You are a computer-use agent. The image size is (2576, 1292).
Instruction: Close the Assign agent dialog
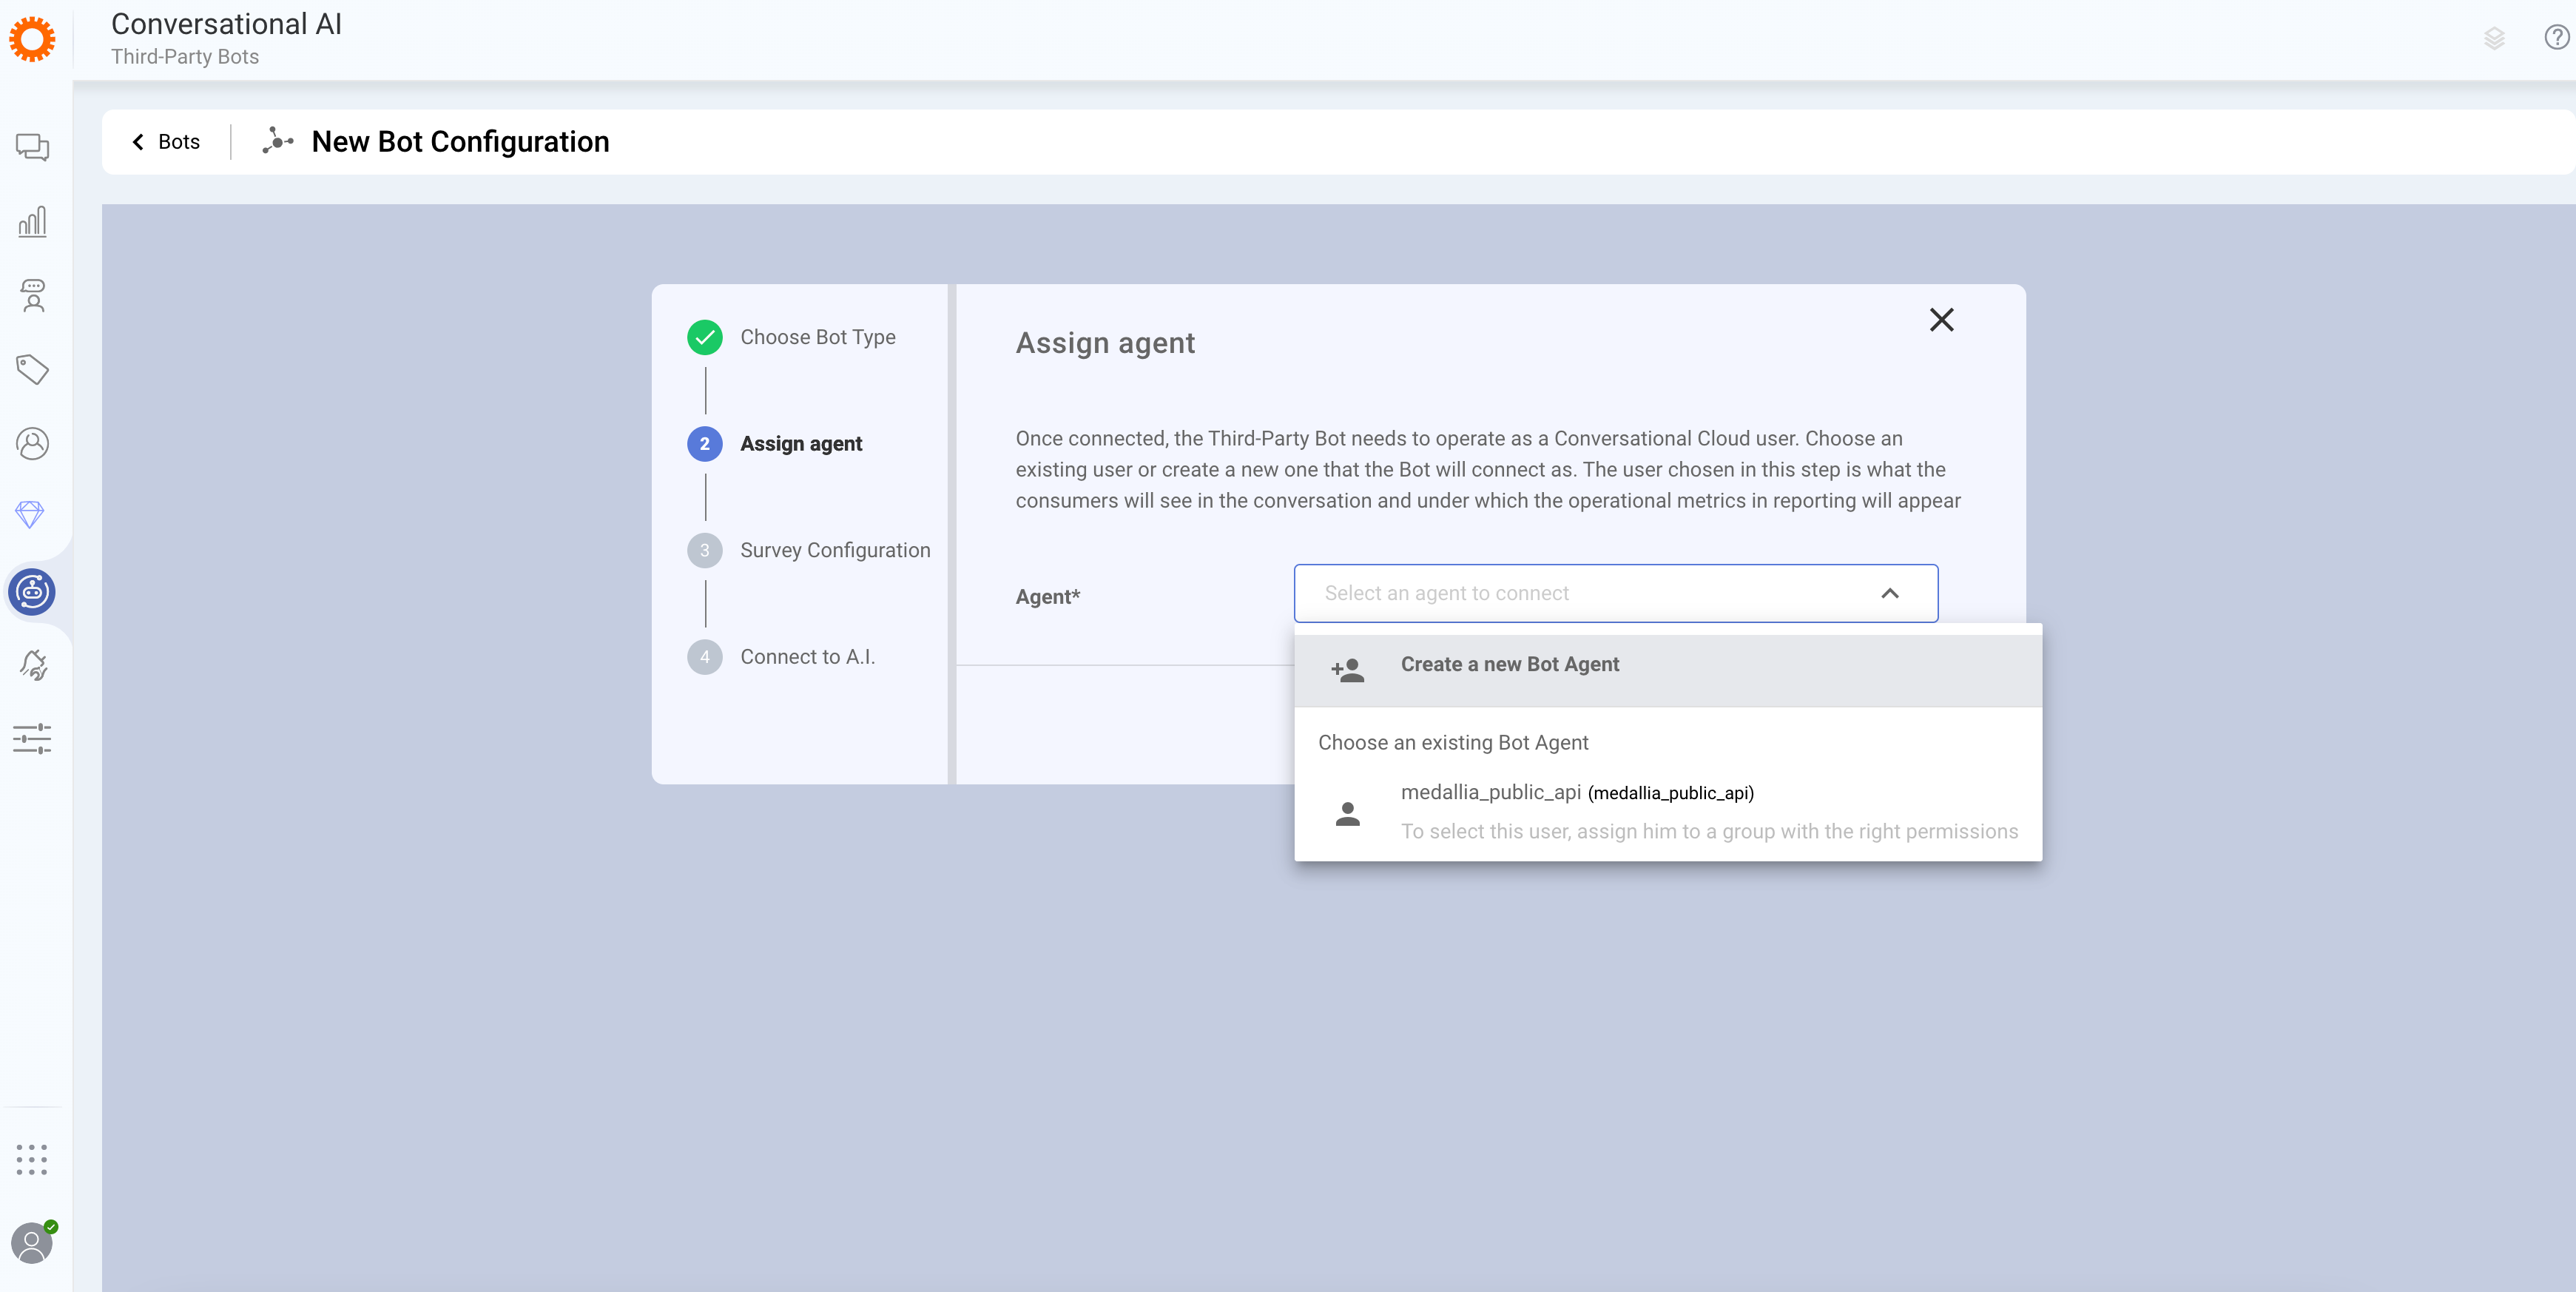click(1941, 320)
